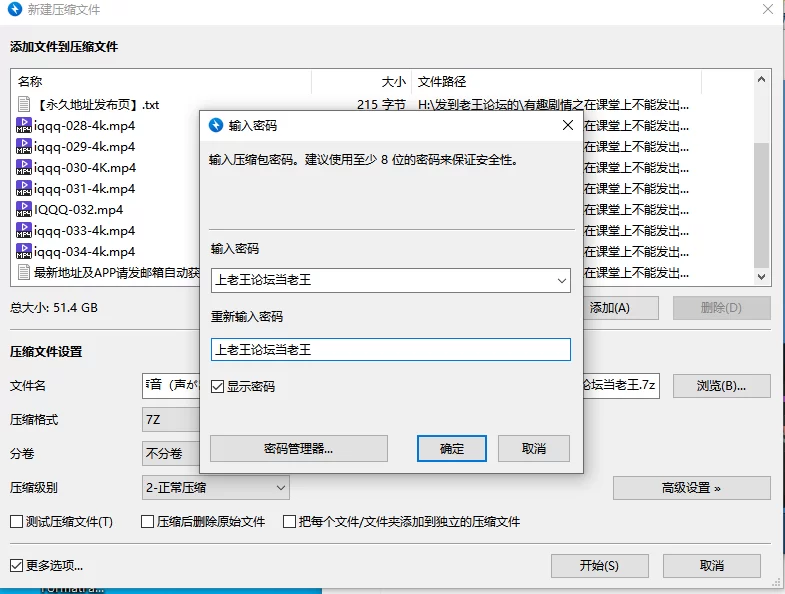Select the 最新地址及APP text file icon
Screen dimensions: 785x594
[24, 272]
